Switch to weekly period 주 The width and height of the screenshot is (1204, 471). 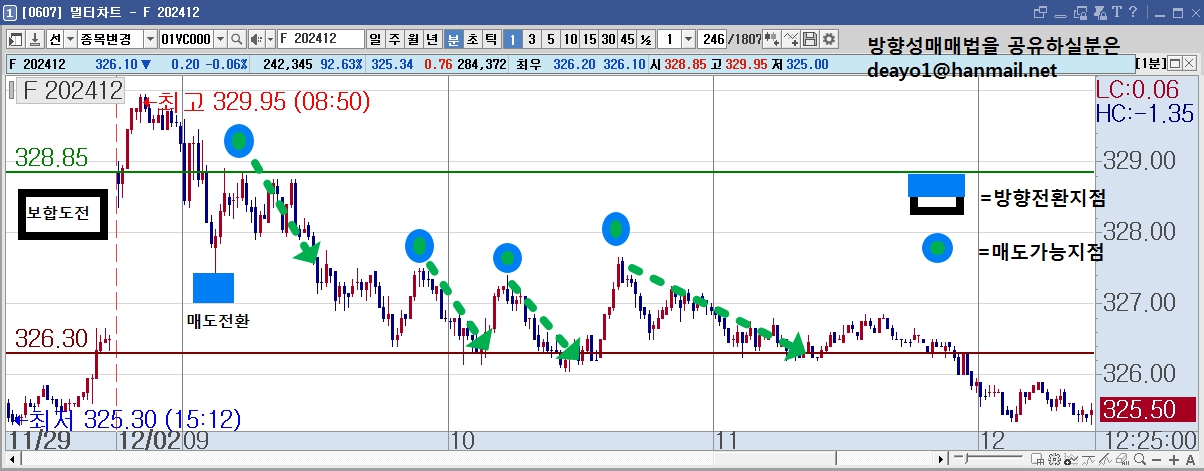(394, 39)
